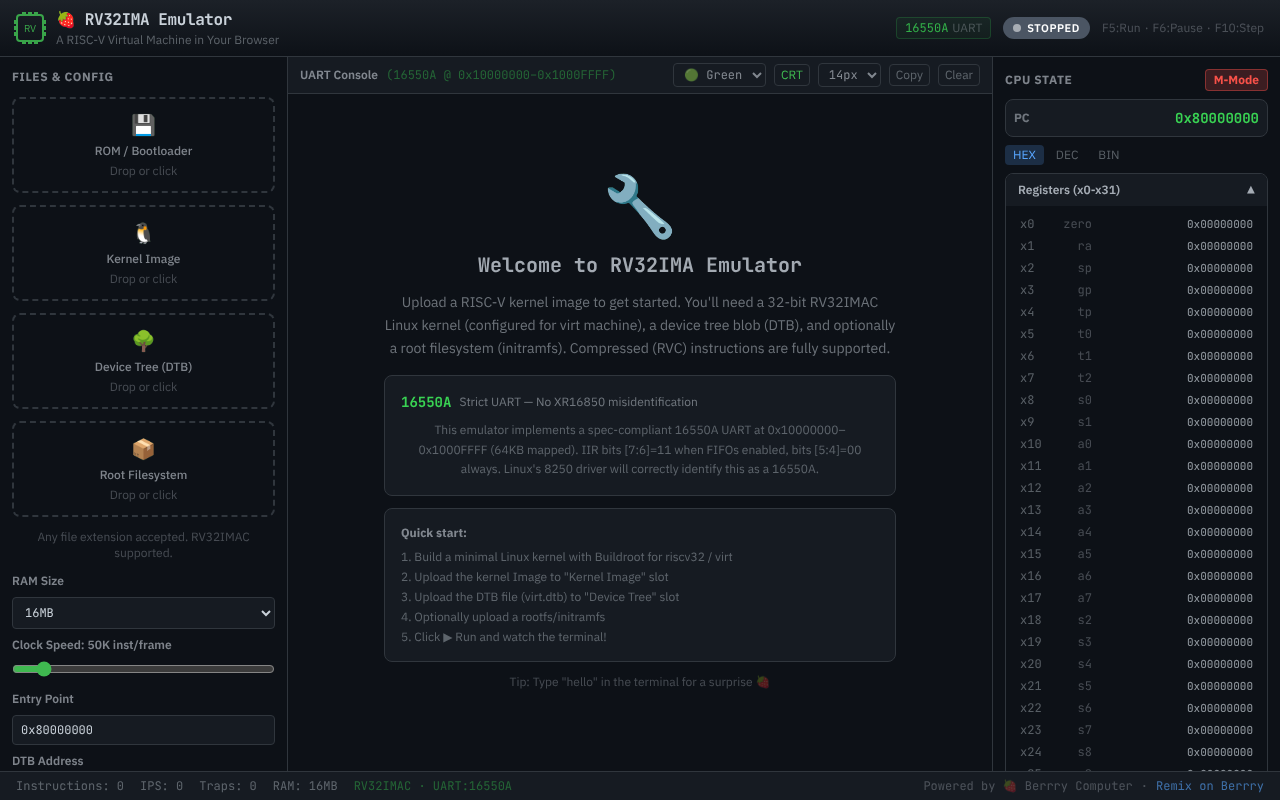Viewport: 1280px width, 800px height.
Task: Open the Green terminal color dropdown
Action: coord(719,75)
